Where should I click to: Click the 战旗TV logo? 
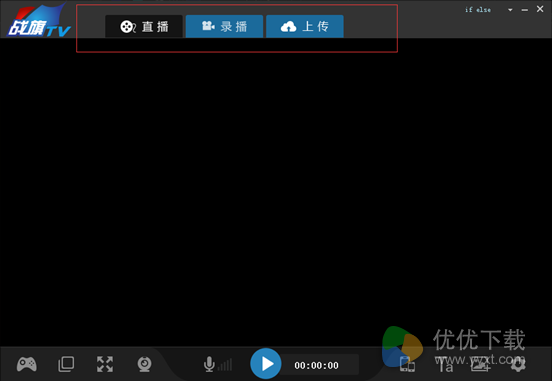[39, 21]
